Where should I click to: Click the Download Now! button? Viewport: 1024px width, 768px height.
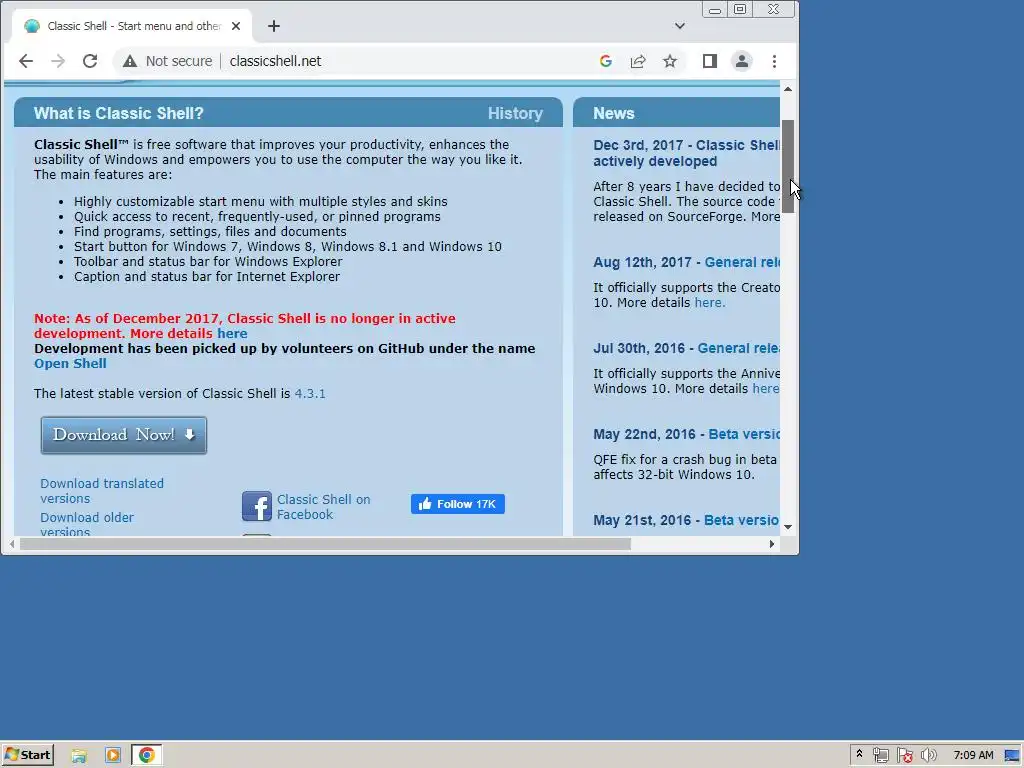click(x=124, y=435)
